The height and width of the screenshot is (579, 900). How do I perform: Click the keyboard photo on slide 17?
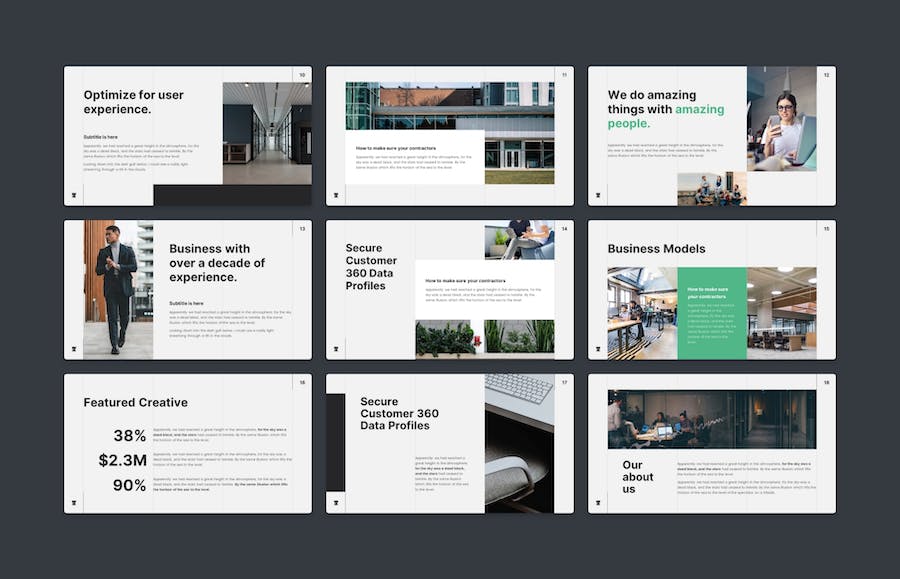pos(519,389)
